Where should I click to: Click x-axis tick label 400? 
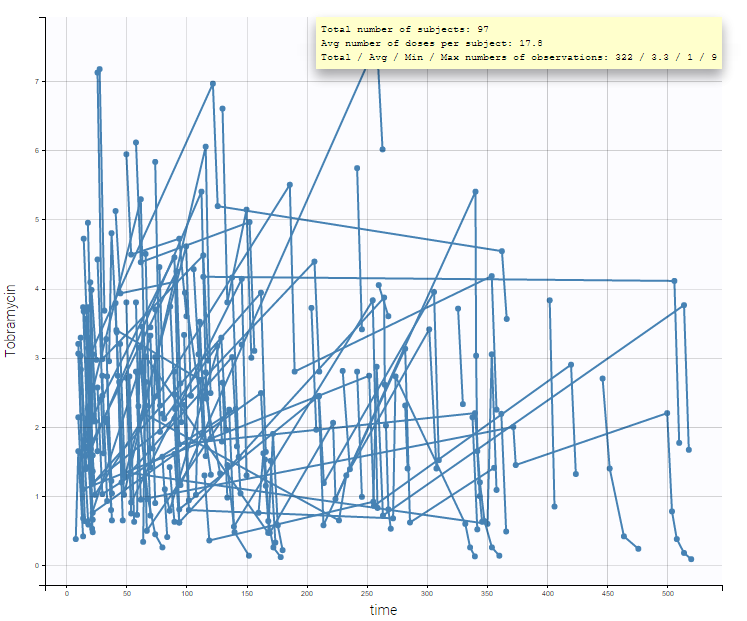click(x=547, y=594)
